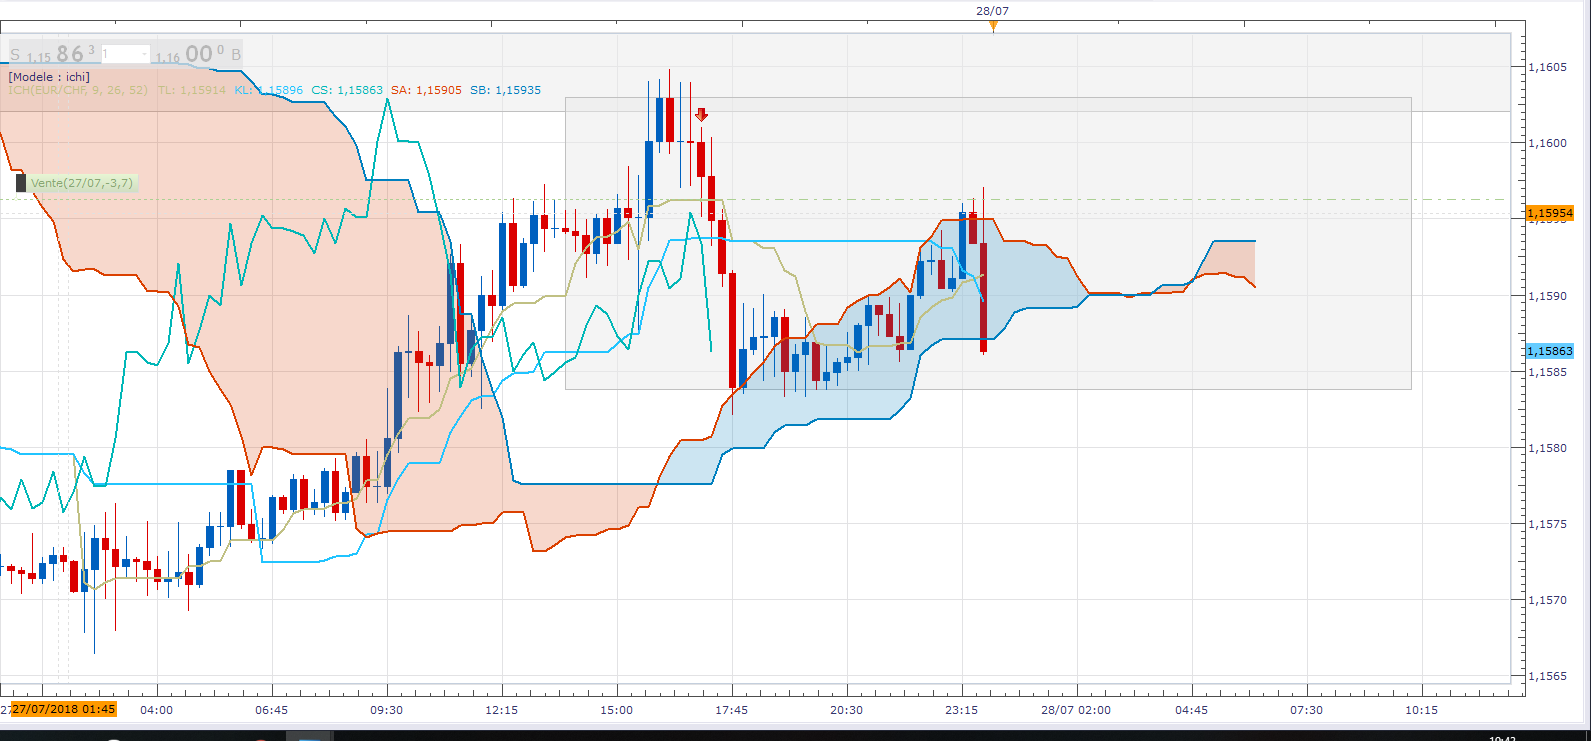Click the 1,1600 price axis label
Viewport: 1591px width, 741px height.
pos(1547,143)
